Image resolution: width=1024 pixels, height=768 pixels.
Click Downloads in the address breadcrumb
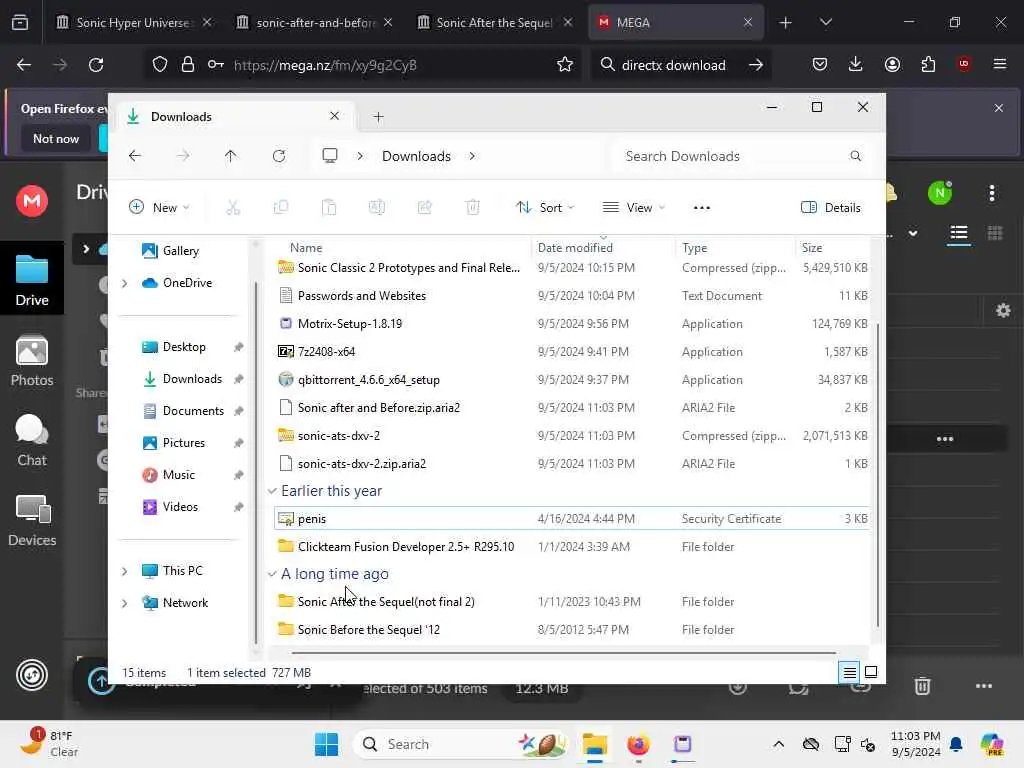[416, 156]
